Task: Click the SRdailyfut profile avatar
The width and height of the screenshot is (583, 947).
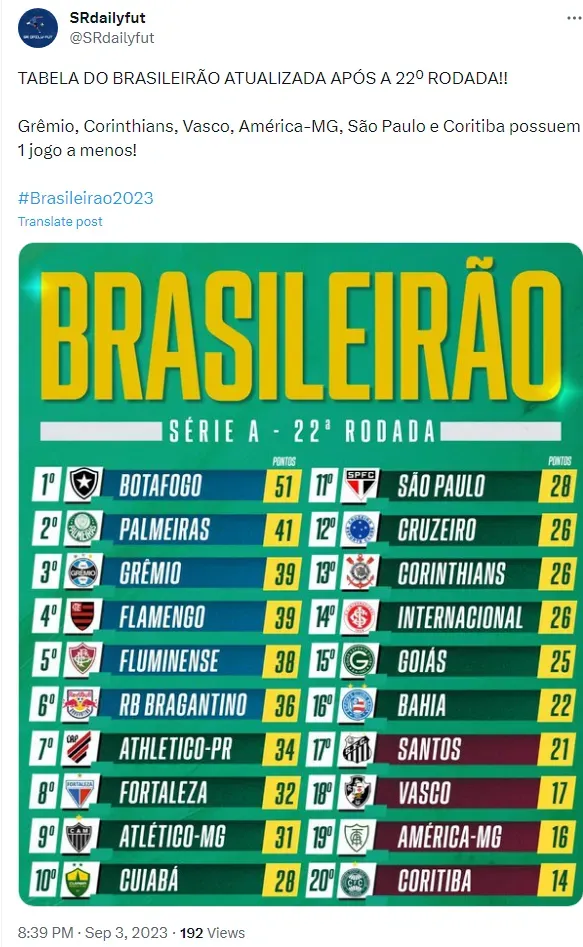Action: tap(38, 28)
